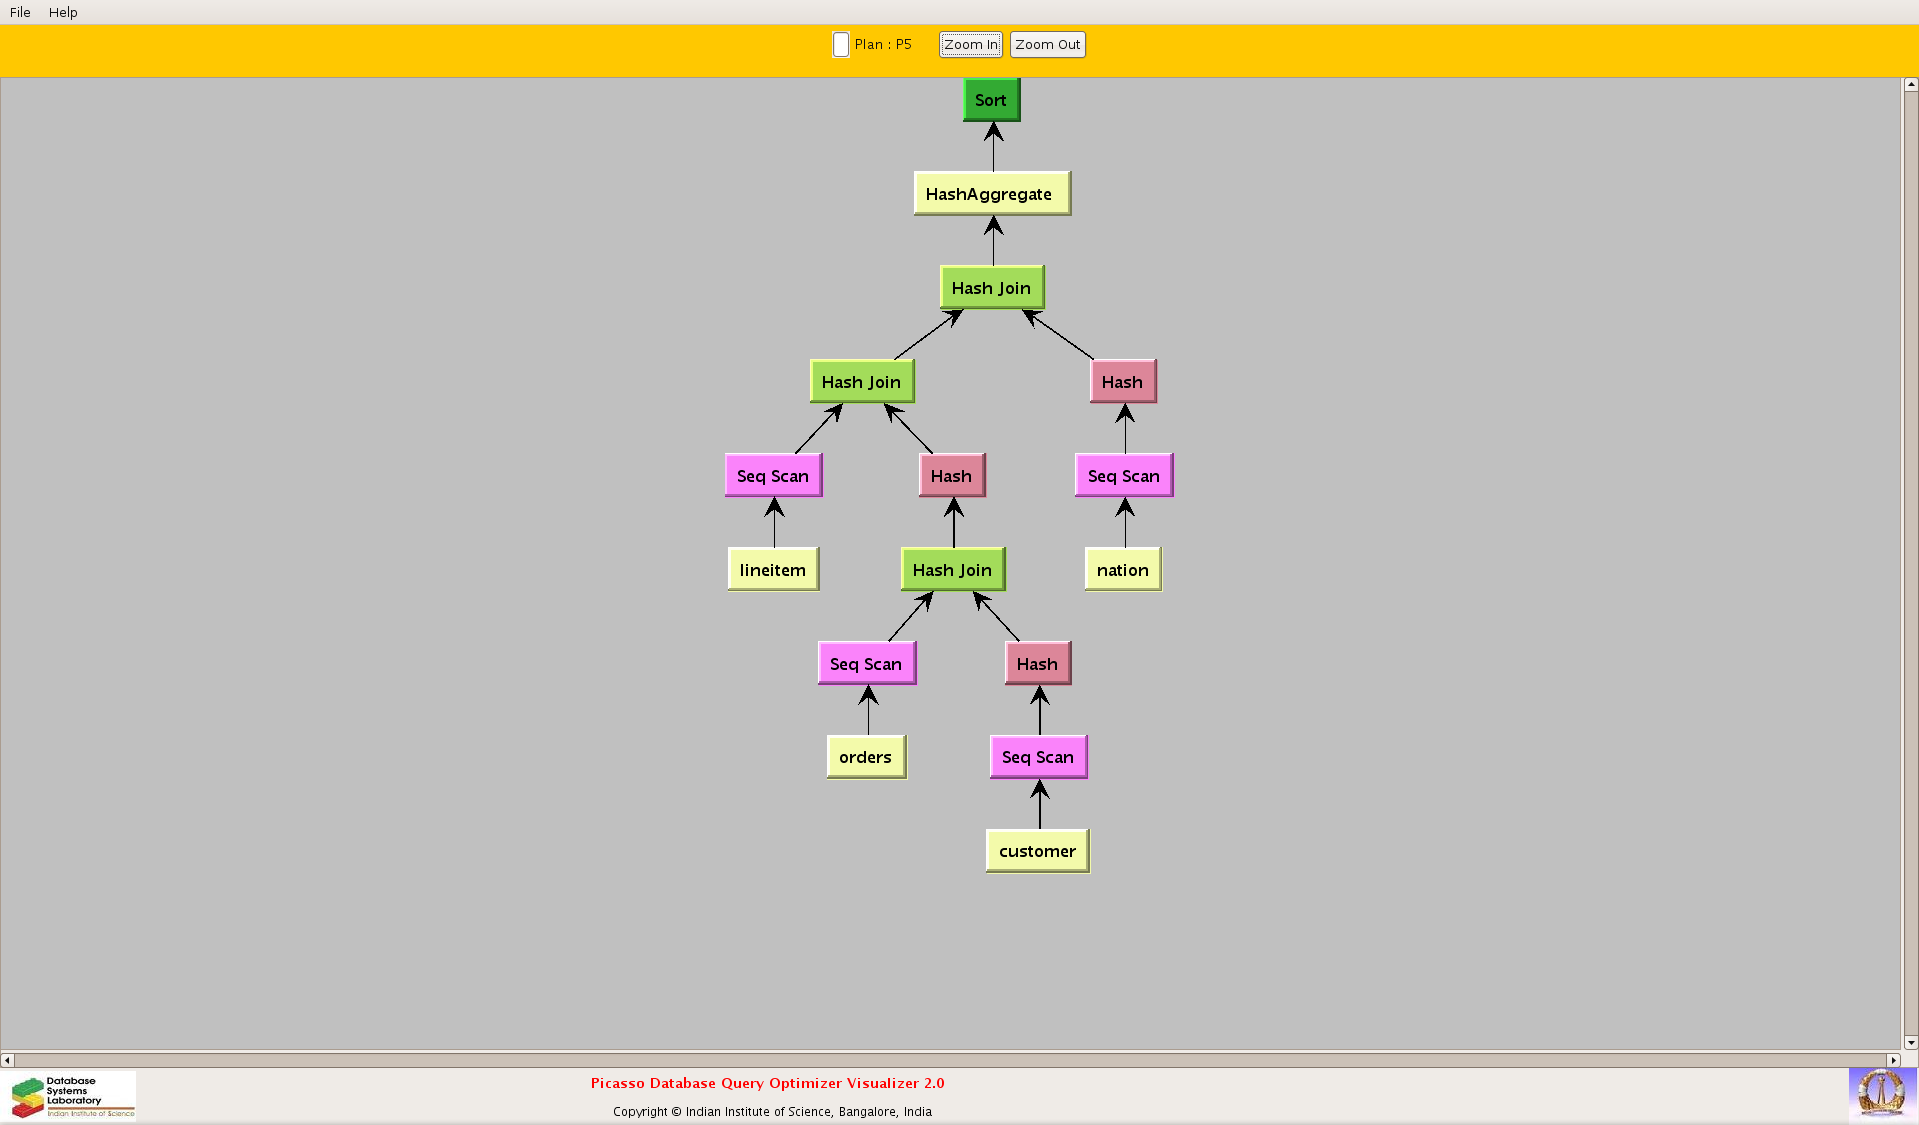Click the vertical scrollbar down arrow

(x=1910, y=1042)
